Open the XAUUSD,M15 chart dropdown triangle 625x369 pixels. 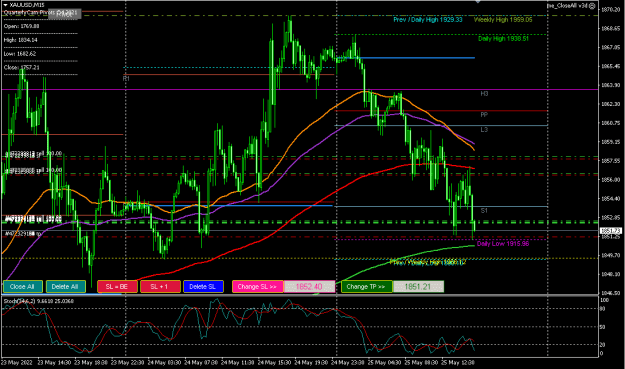pos(5,5)
